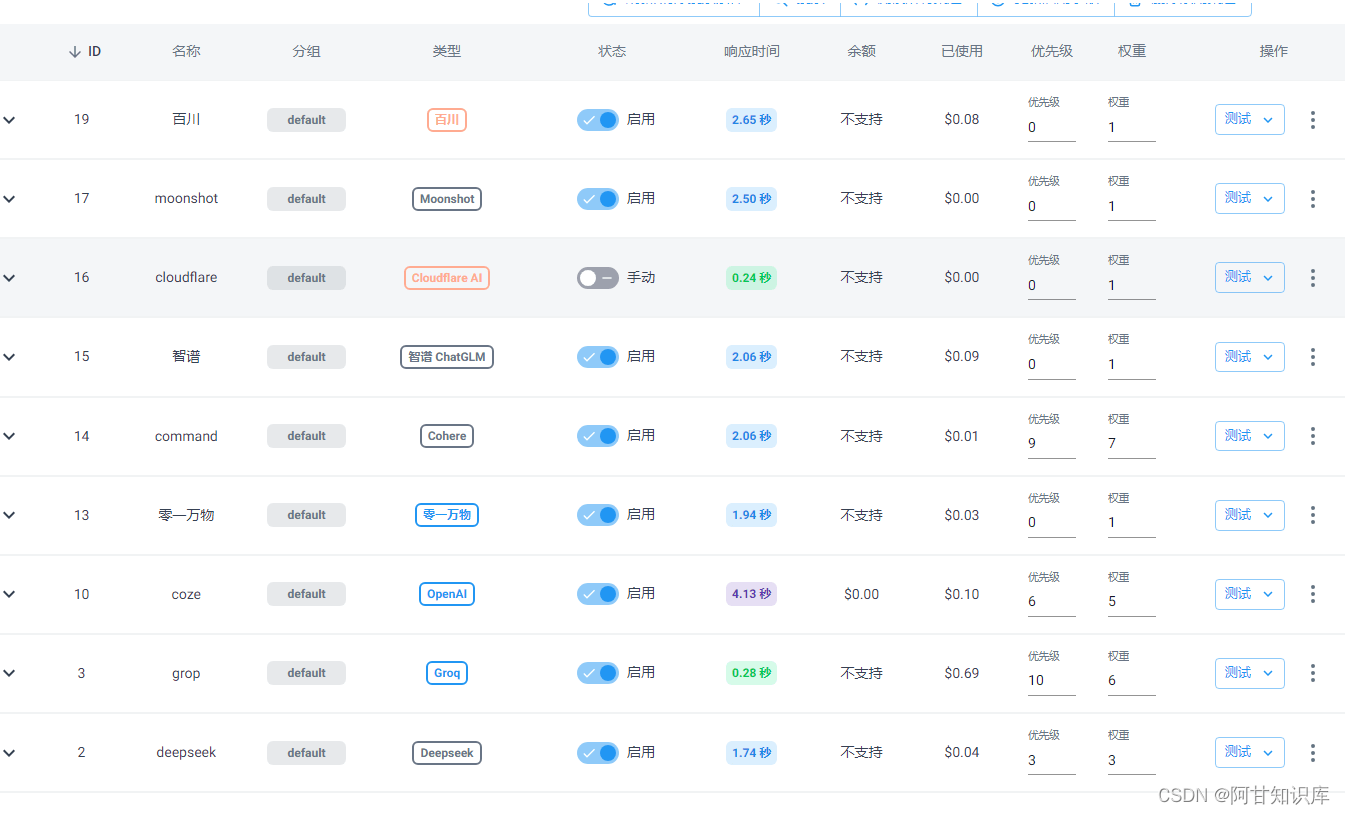Select the 权重 input for coze
This screenshot has width=1345, height=814.
click(1131, 602)
